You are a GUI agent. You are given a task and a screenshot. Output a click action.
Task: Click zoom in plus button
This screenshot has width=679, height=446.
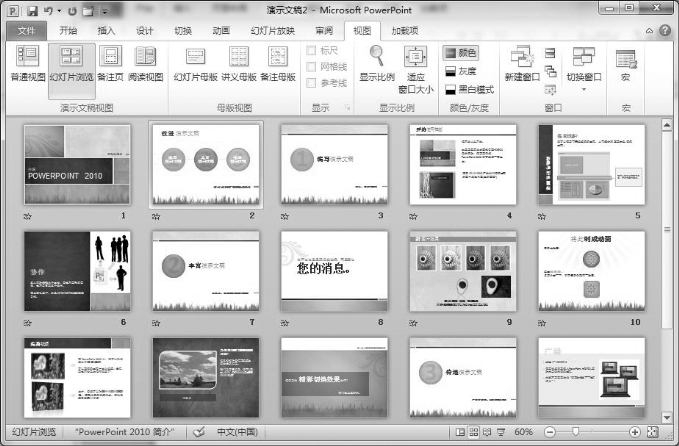click(x=634, y=432)
